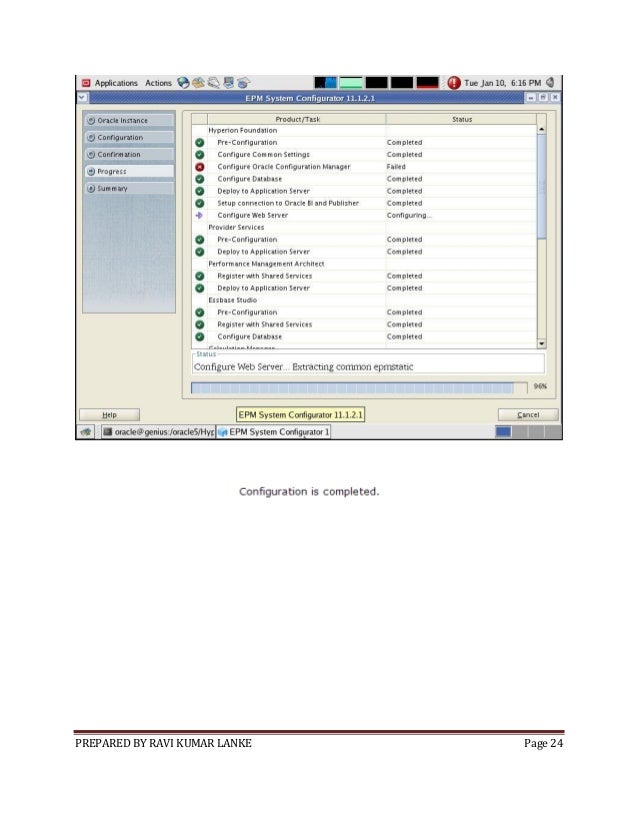Click the Performance Management Architect group row
This screenshot has height=826, width=638.
coord(364,264)
